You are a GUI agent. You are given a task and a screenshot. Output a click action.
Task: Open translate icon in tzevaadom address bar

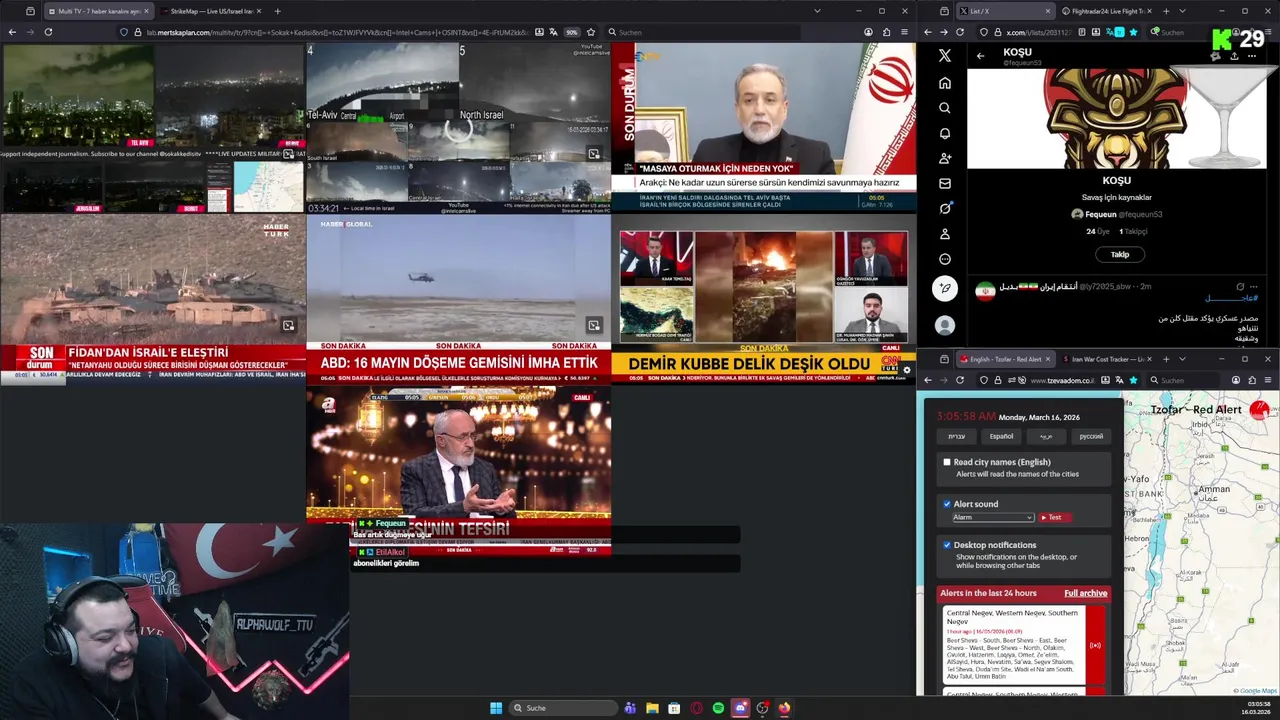click(x=1120, y=380)
